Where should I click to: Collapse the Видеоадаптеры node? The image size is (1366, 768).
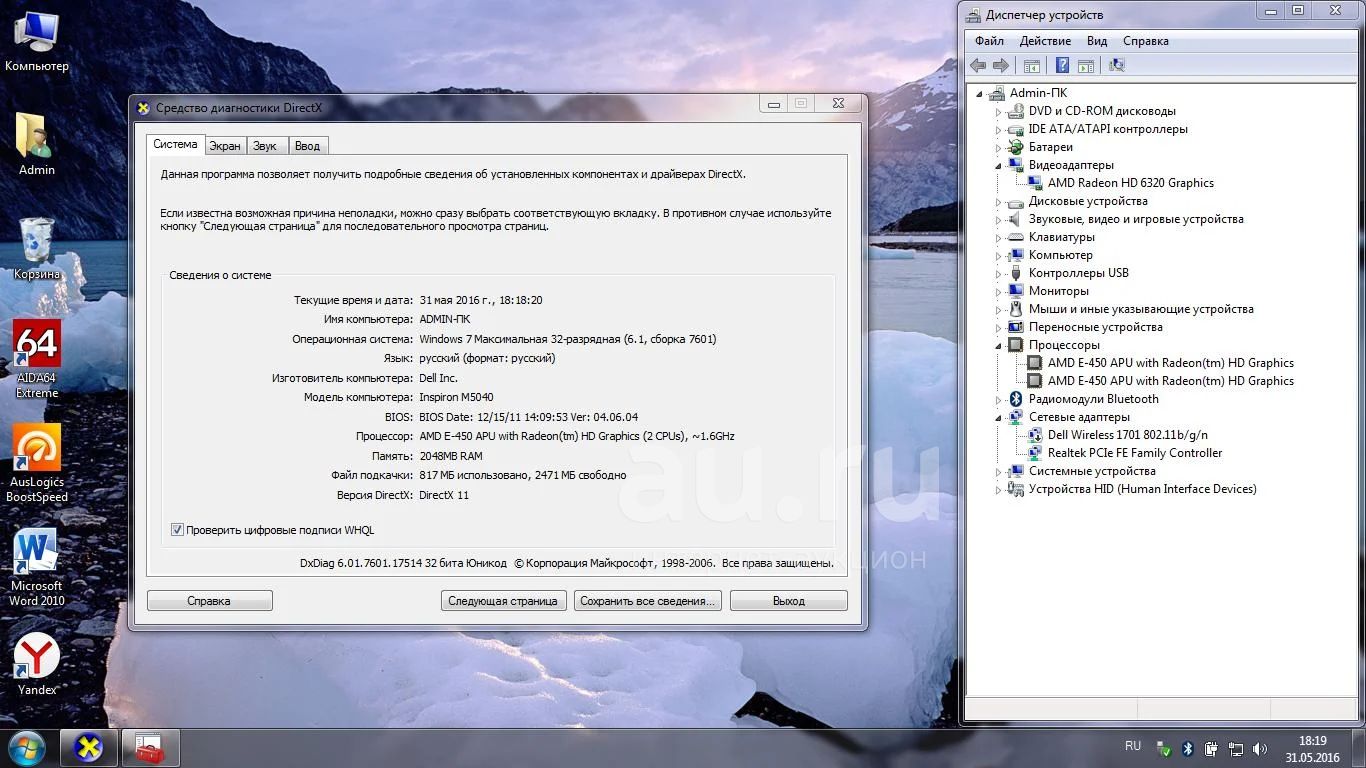(998, 165)
